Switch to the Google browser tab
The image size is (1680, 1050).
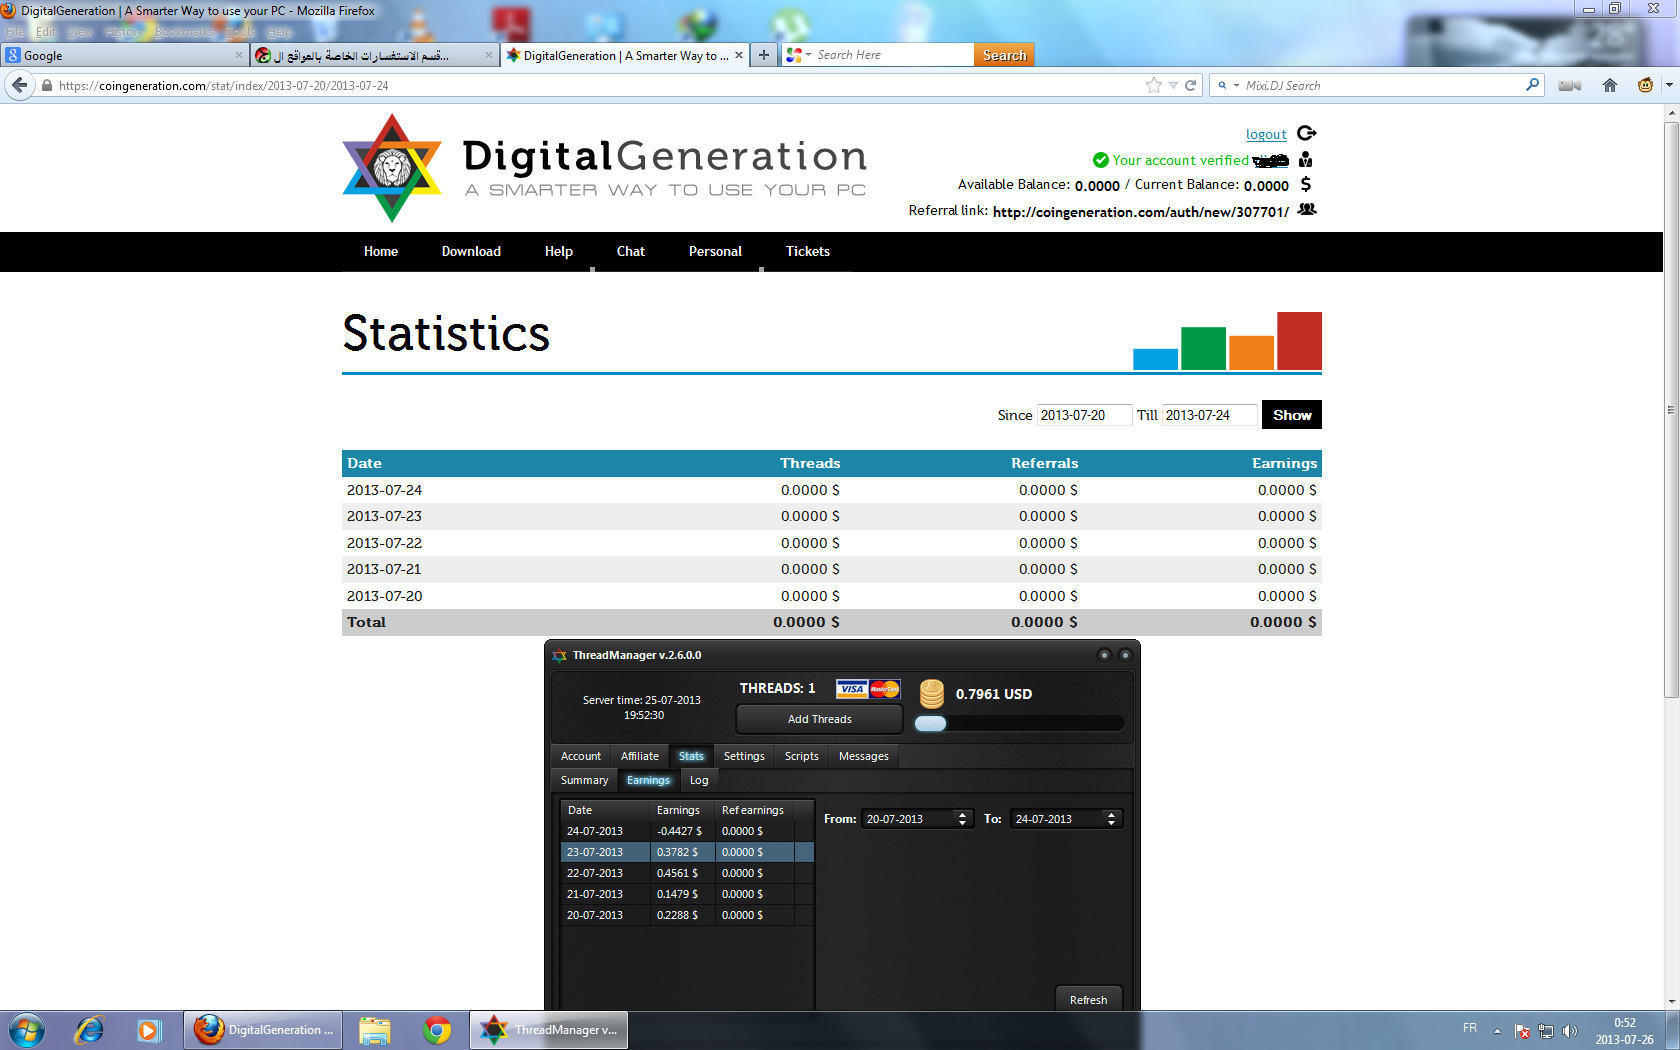(x=125, y=55)
